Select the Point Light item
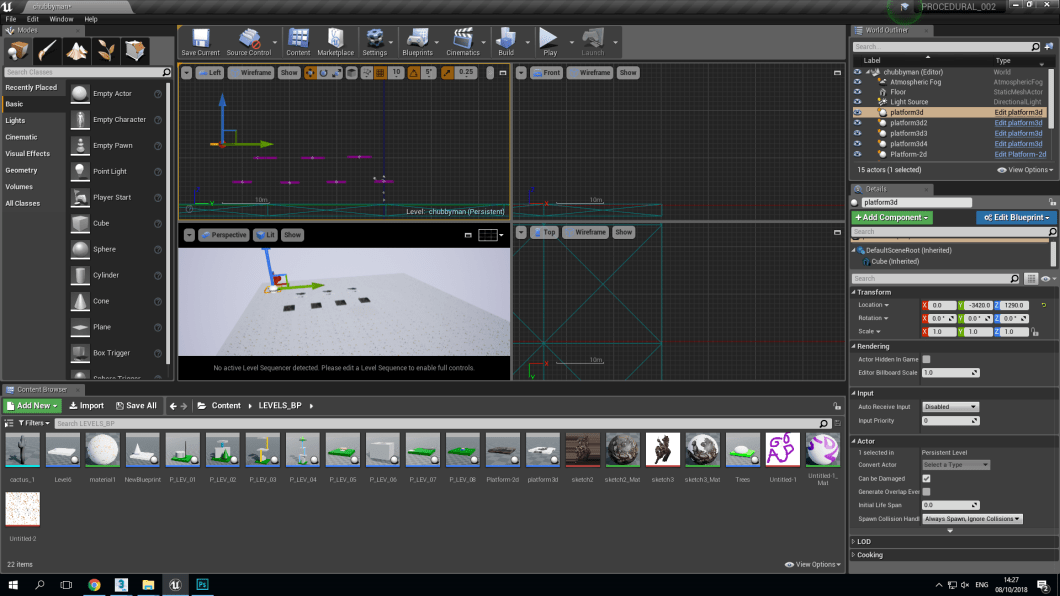 (x=116, y=172)
